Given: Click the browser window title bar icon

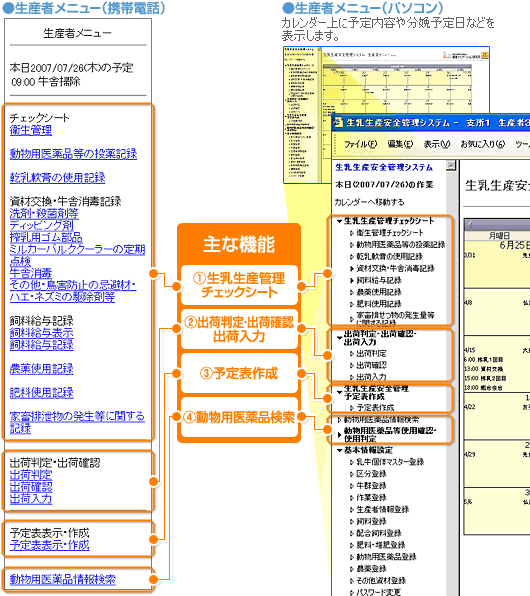Looking at the screenshot, I should coord(338,122).
